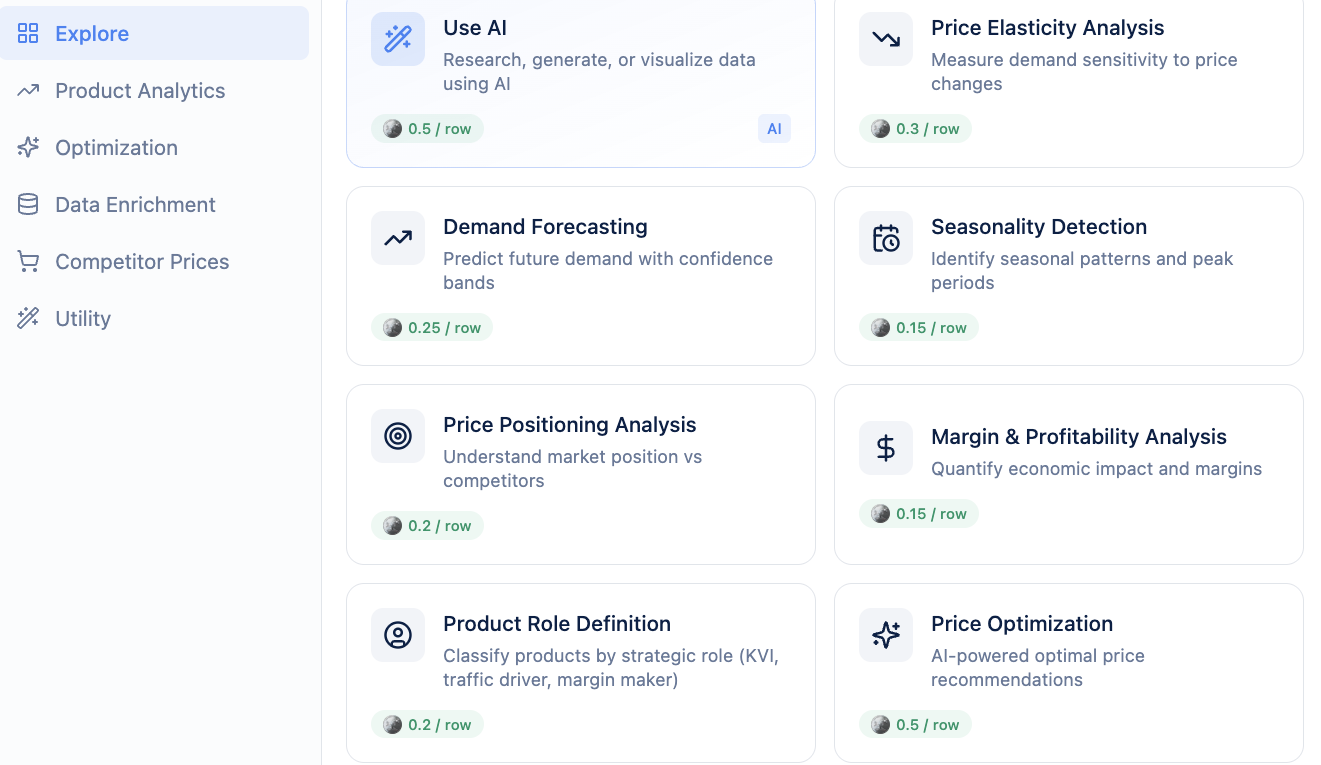Click the Demand Forecasting arrow chart icon
The image size is (1321, 765).
coord(397,238)
